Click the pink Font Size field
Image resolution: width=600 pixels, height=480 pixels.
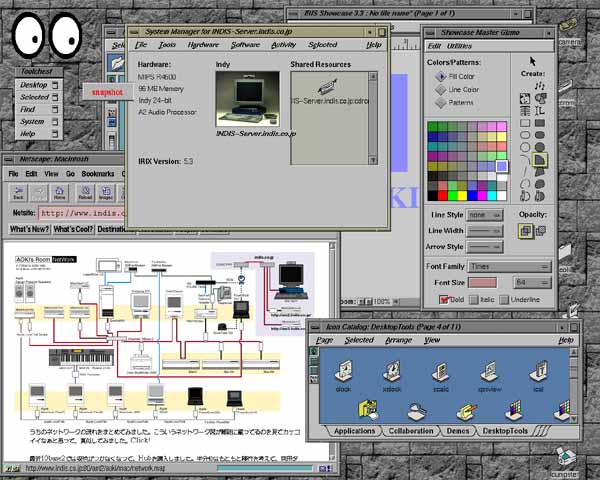pos(482,282)
